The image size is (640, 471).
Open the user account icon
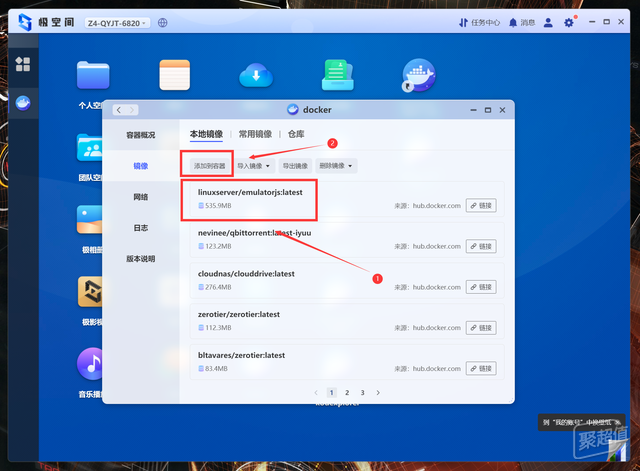548,22
